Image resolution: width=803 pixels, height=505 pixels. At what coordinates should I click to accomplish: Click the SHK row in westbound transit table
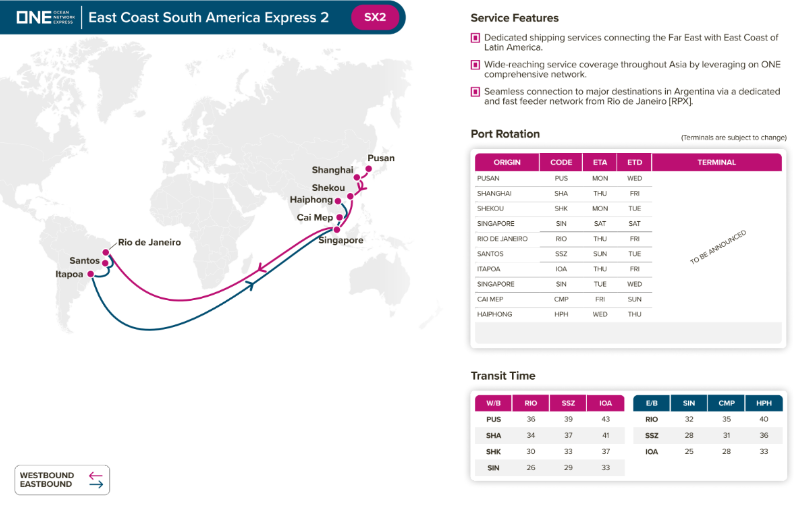[493, 451]
